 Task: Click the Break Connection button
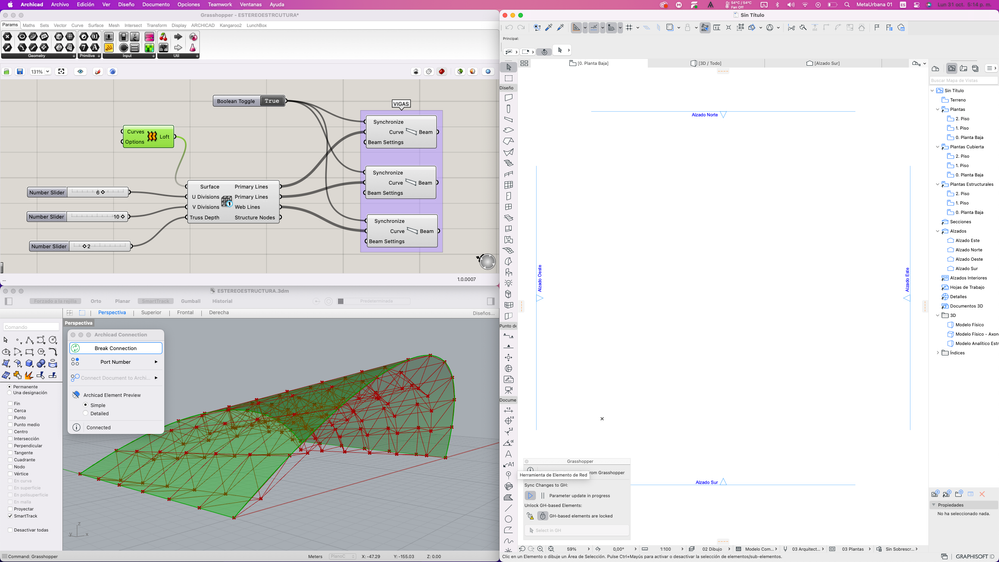pos(116,348)
